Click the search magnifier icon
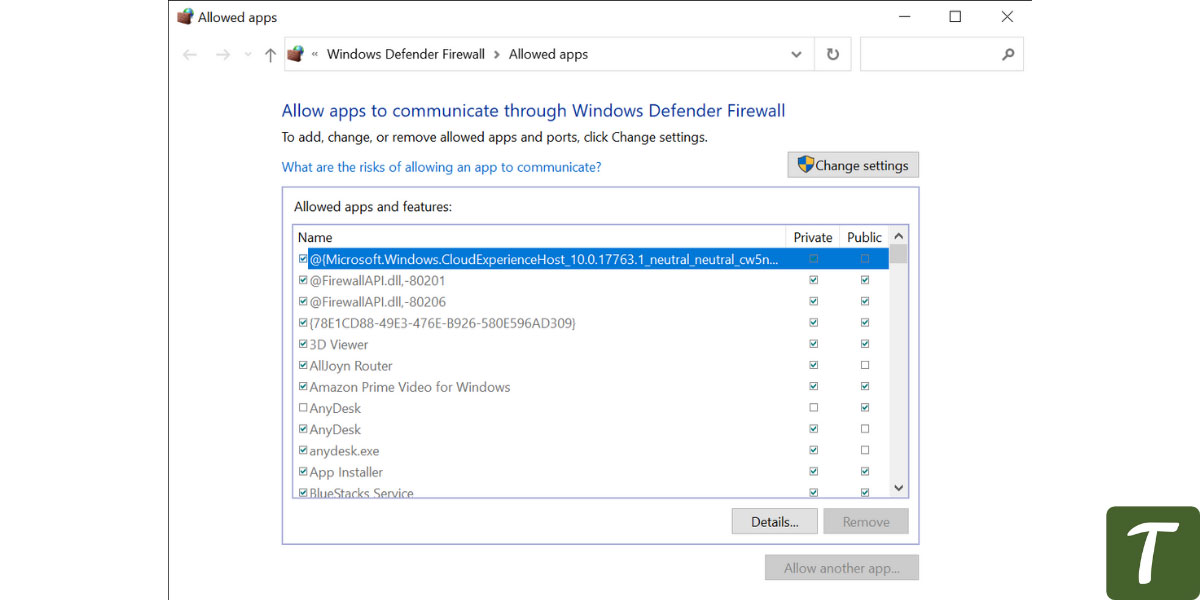This screenshot has height=600, width=1200. click(x=1008, y=55)
